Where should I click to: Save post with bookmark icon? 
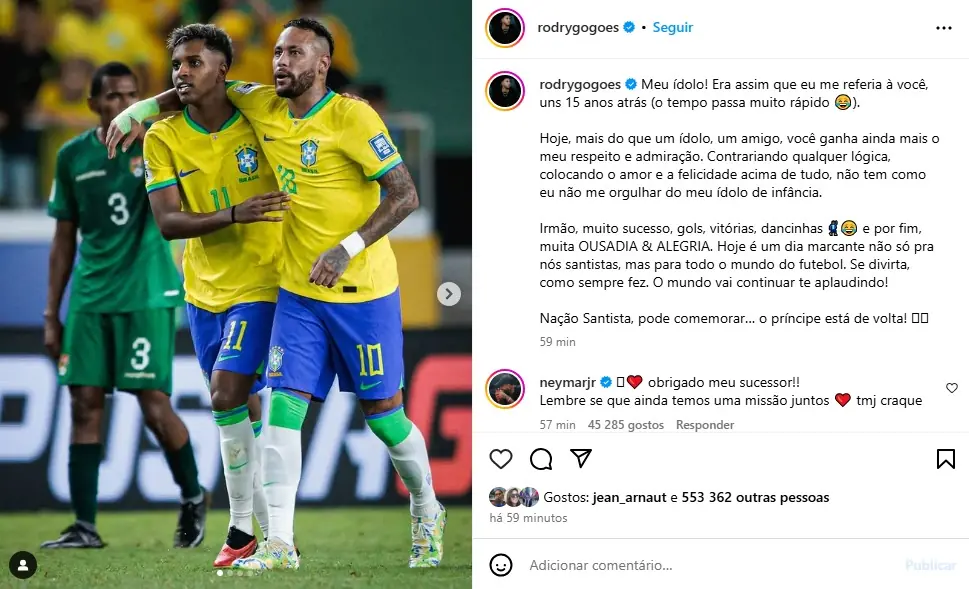(x=946, y=459)
